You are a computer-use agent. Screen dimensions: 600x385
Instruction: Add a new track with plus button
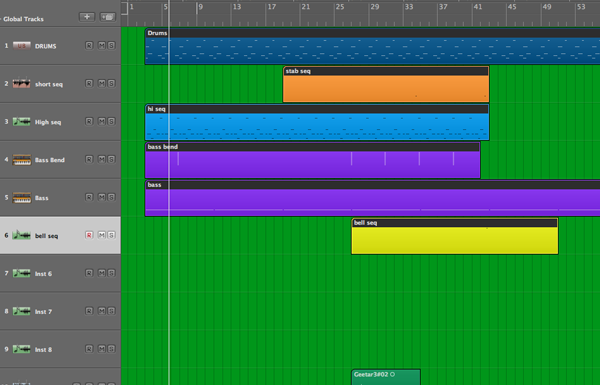(87, 17)
